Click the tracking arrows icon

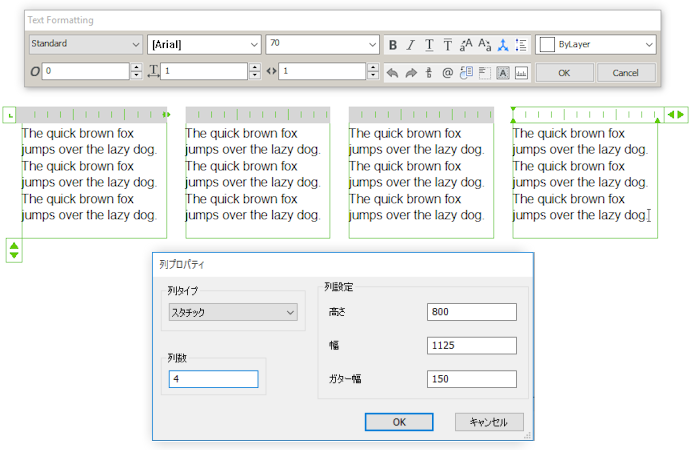tap(271, 71)
